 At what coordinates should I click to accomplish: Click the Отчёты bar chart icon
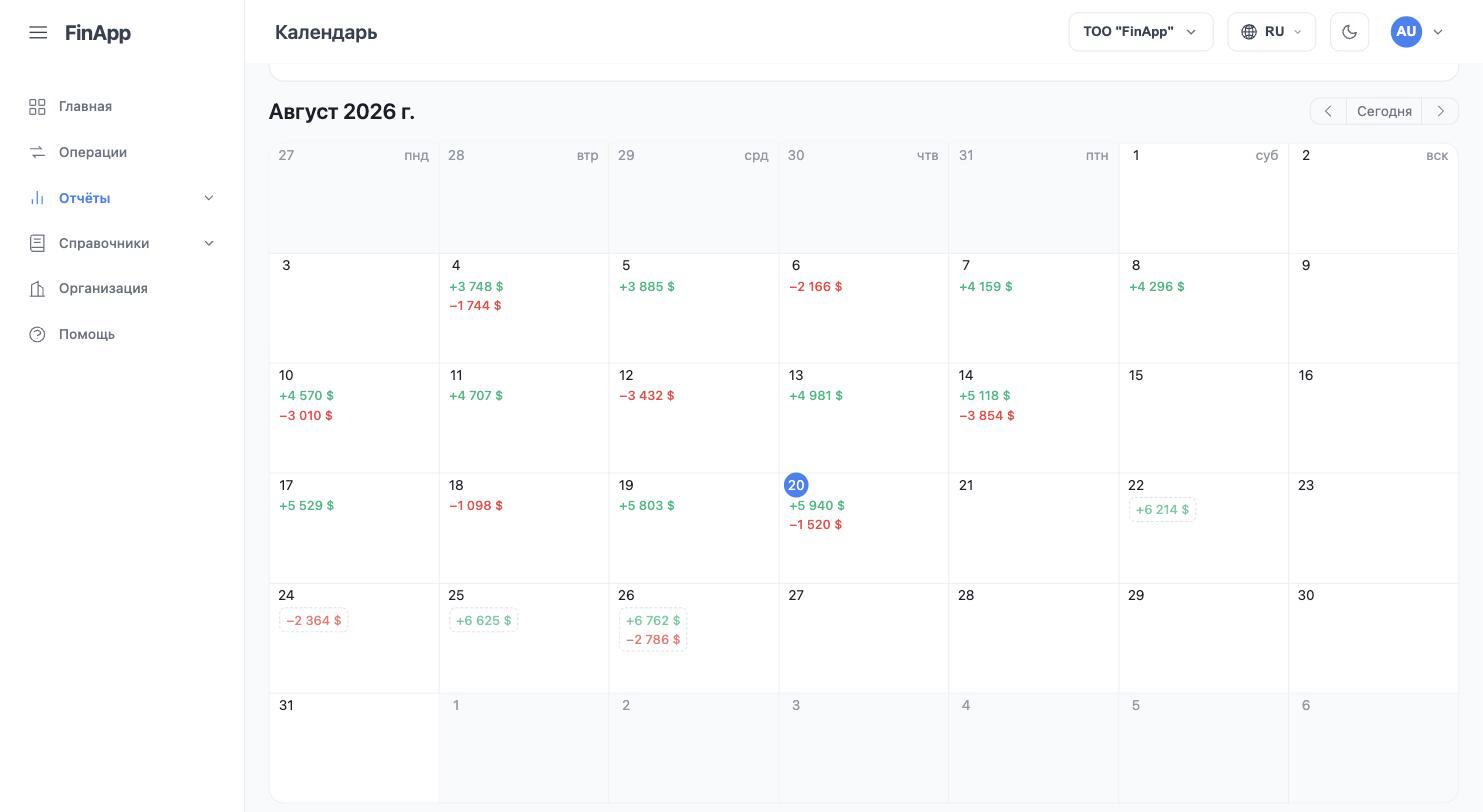pos(37,198)
